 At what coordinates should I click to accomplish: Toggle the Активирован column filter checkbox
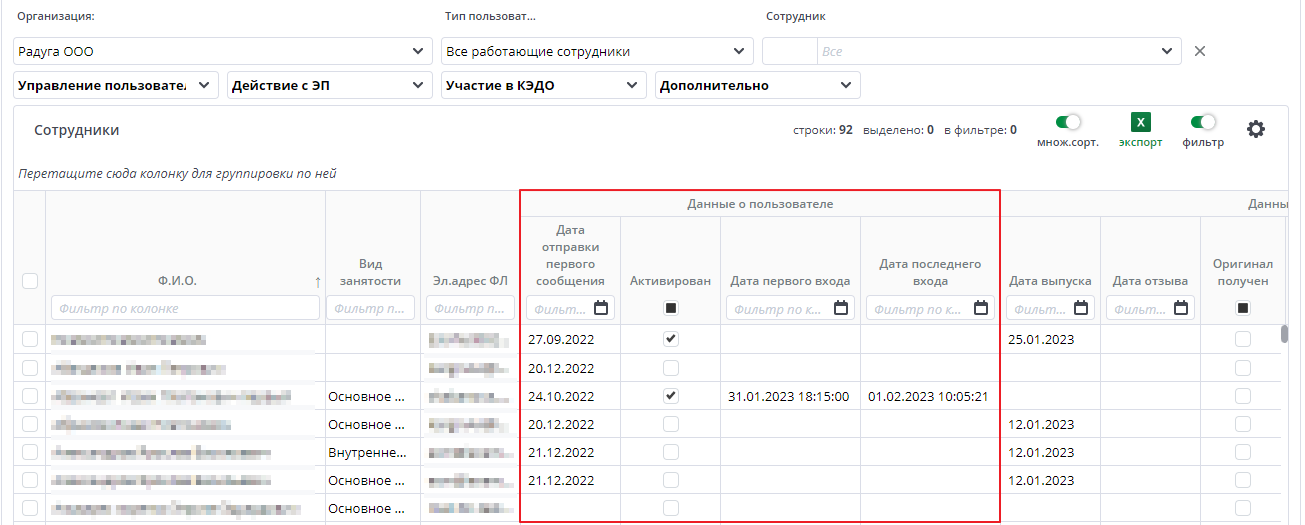click(x=670, y=308)
